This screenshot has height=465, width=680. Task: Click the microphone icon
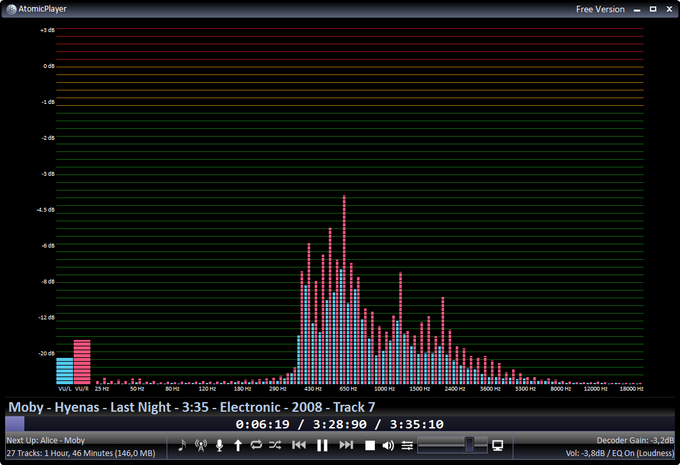click(x=219, y=445)
